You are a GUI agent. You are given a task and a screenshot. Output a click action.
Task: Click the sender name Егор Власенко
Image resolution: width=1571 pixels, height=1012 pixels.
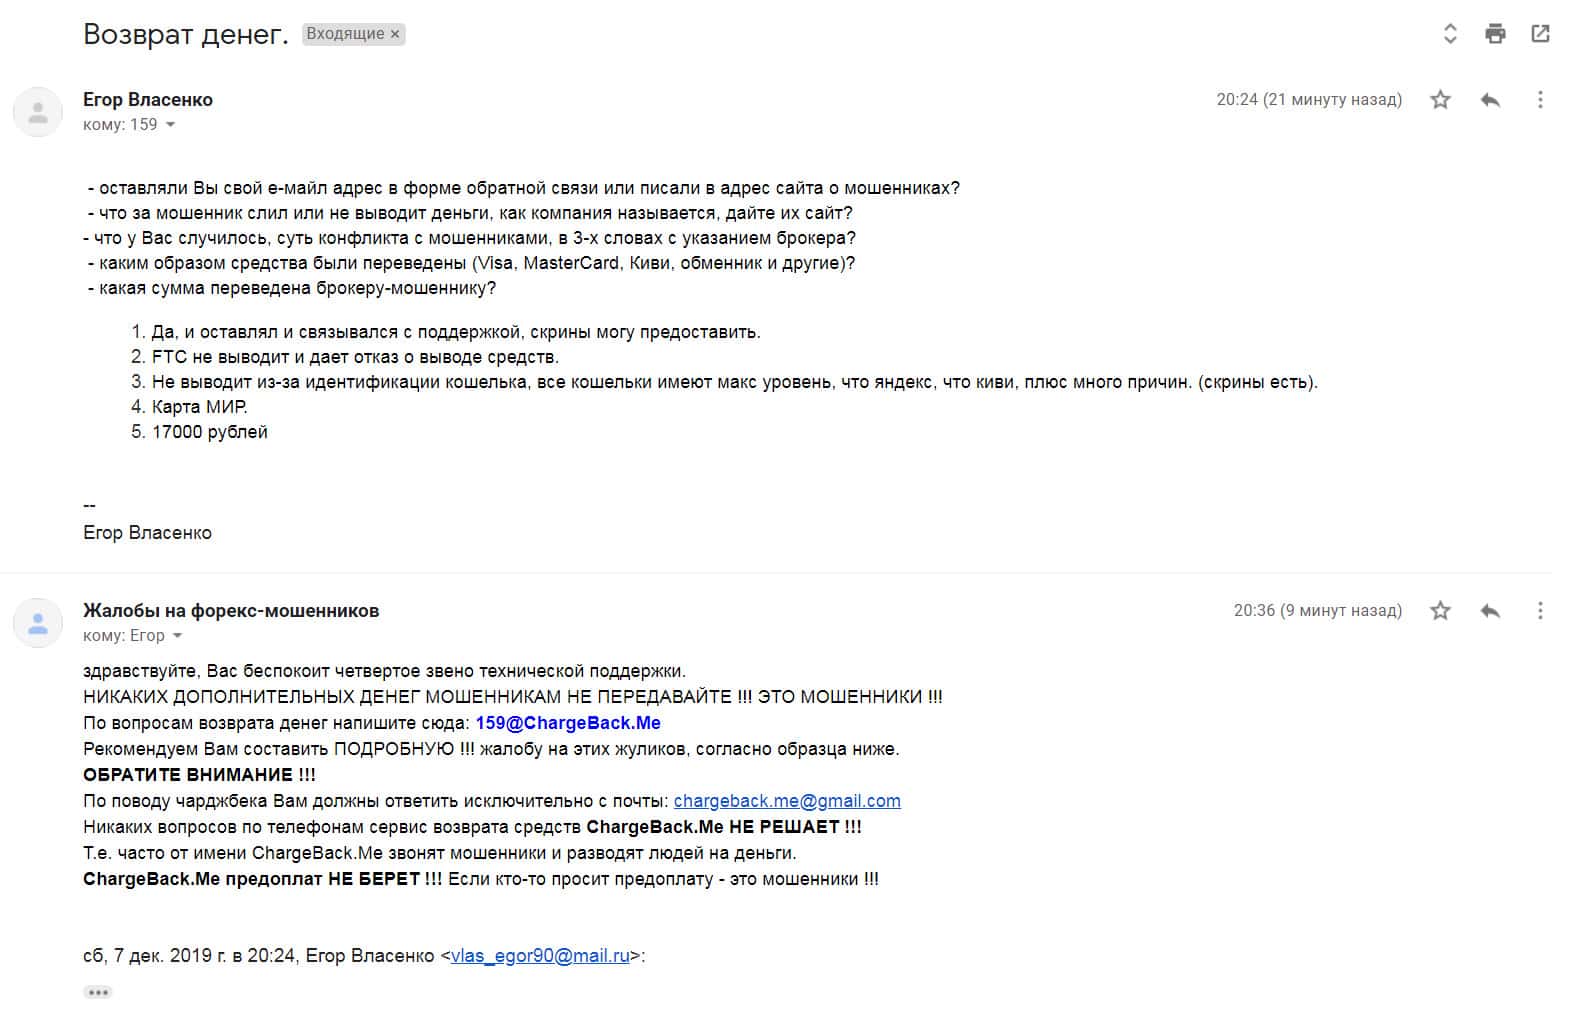click(x=148, y=100)
